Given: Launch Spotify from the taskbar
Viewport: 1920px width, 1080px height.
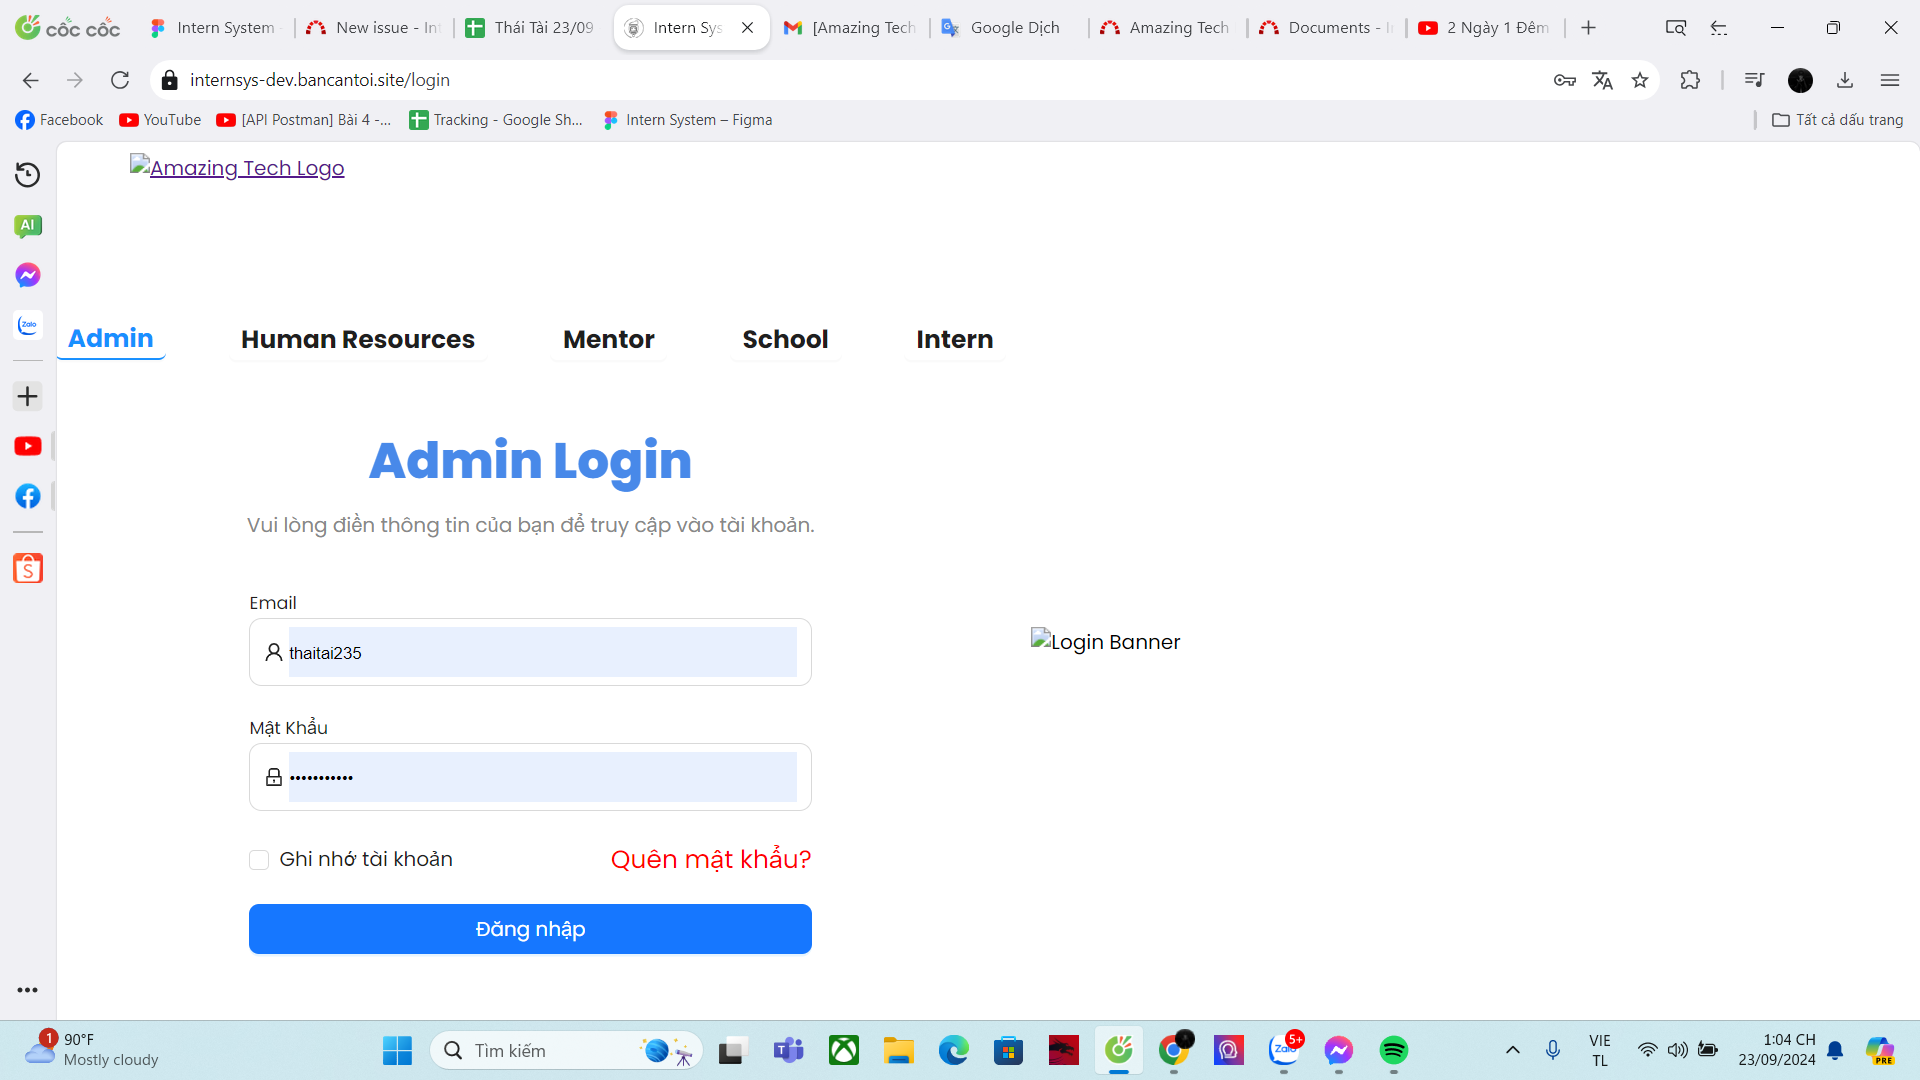Looking at the screenshot, I should pos(1393,1050).
